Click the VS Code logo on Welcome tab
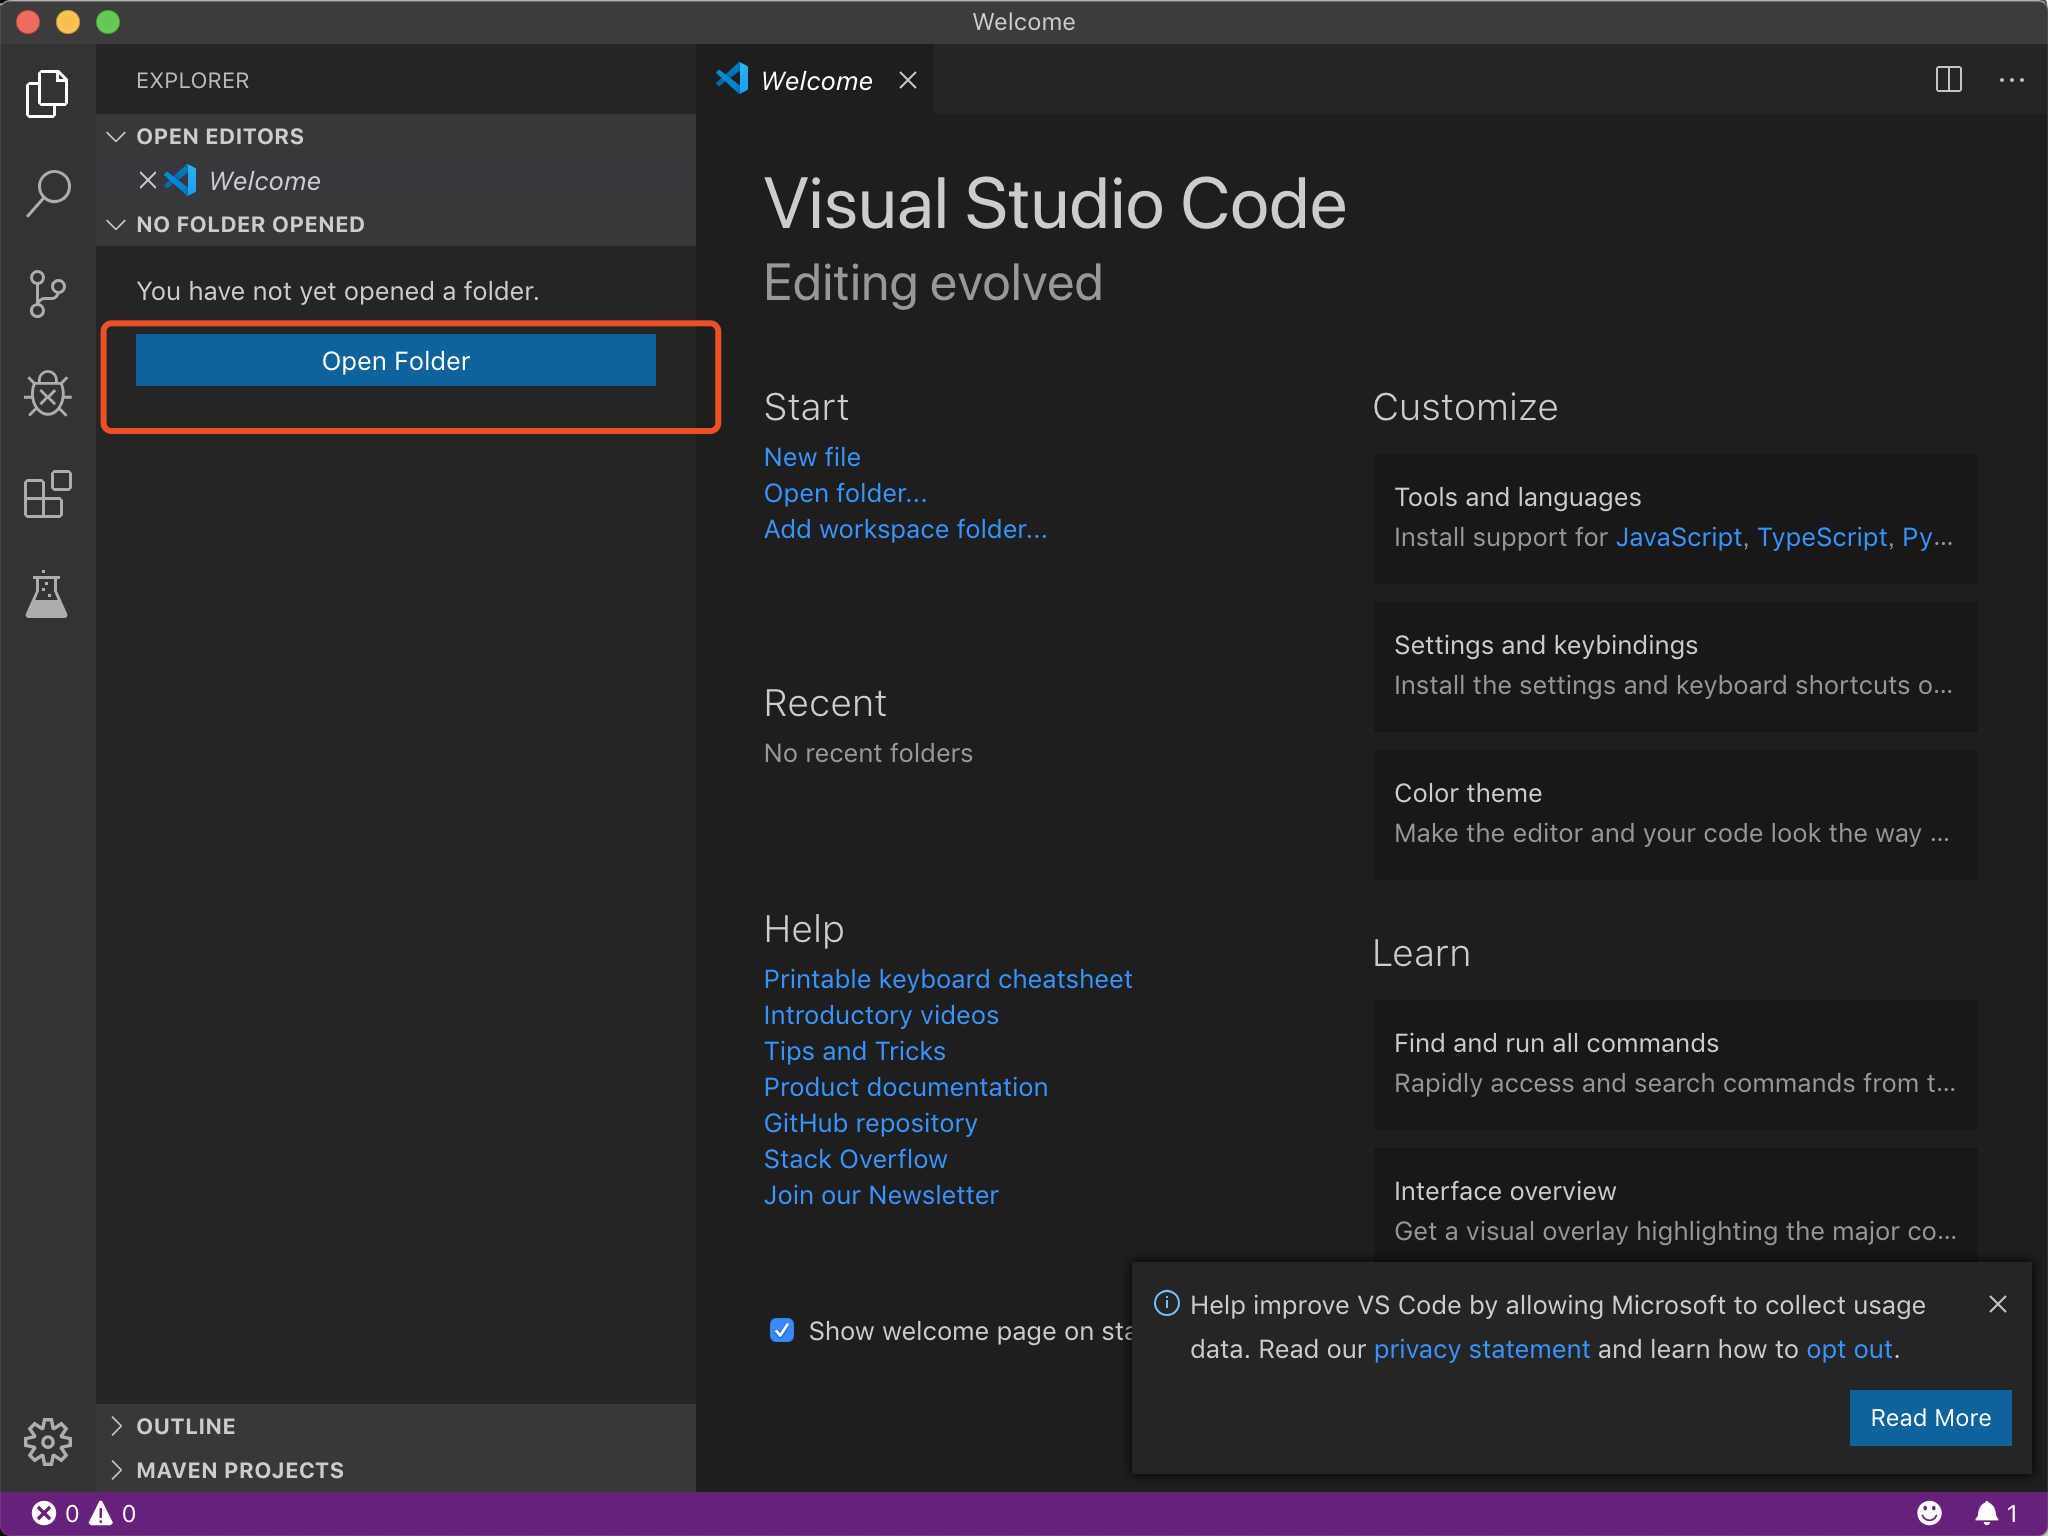The height and width of the screenshot is (1536, 2048). [732, 79]
